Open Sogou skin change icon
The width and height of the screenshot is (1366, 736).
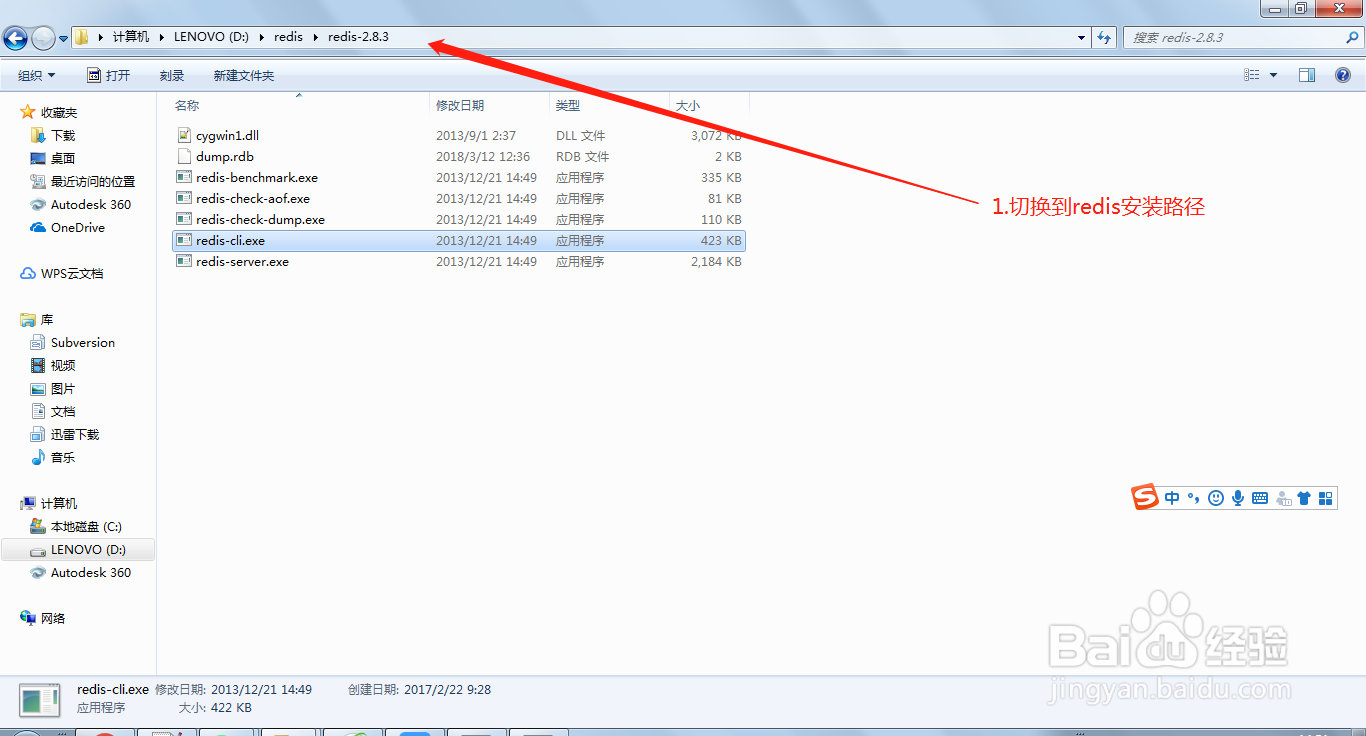click(x=1305, y=497)
